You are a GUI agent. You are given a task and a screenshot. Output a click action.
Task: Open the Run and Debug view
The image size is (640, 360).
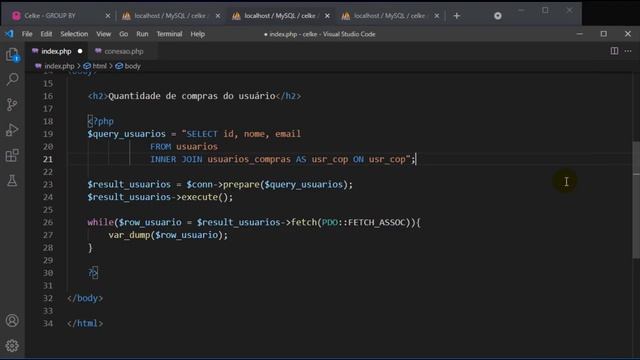pyautogui.click(x=12, y=130)
